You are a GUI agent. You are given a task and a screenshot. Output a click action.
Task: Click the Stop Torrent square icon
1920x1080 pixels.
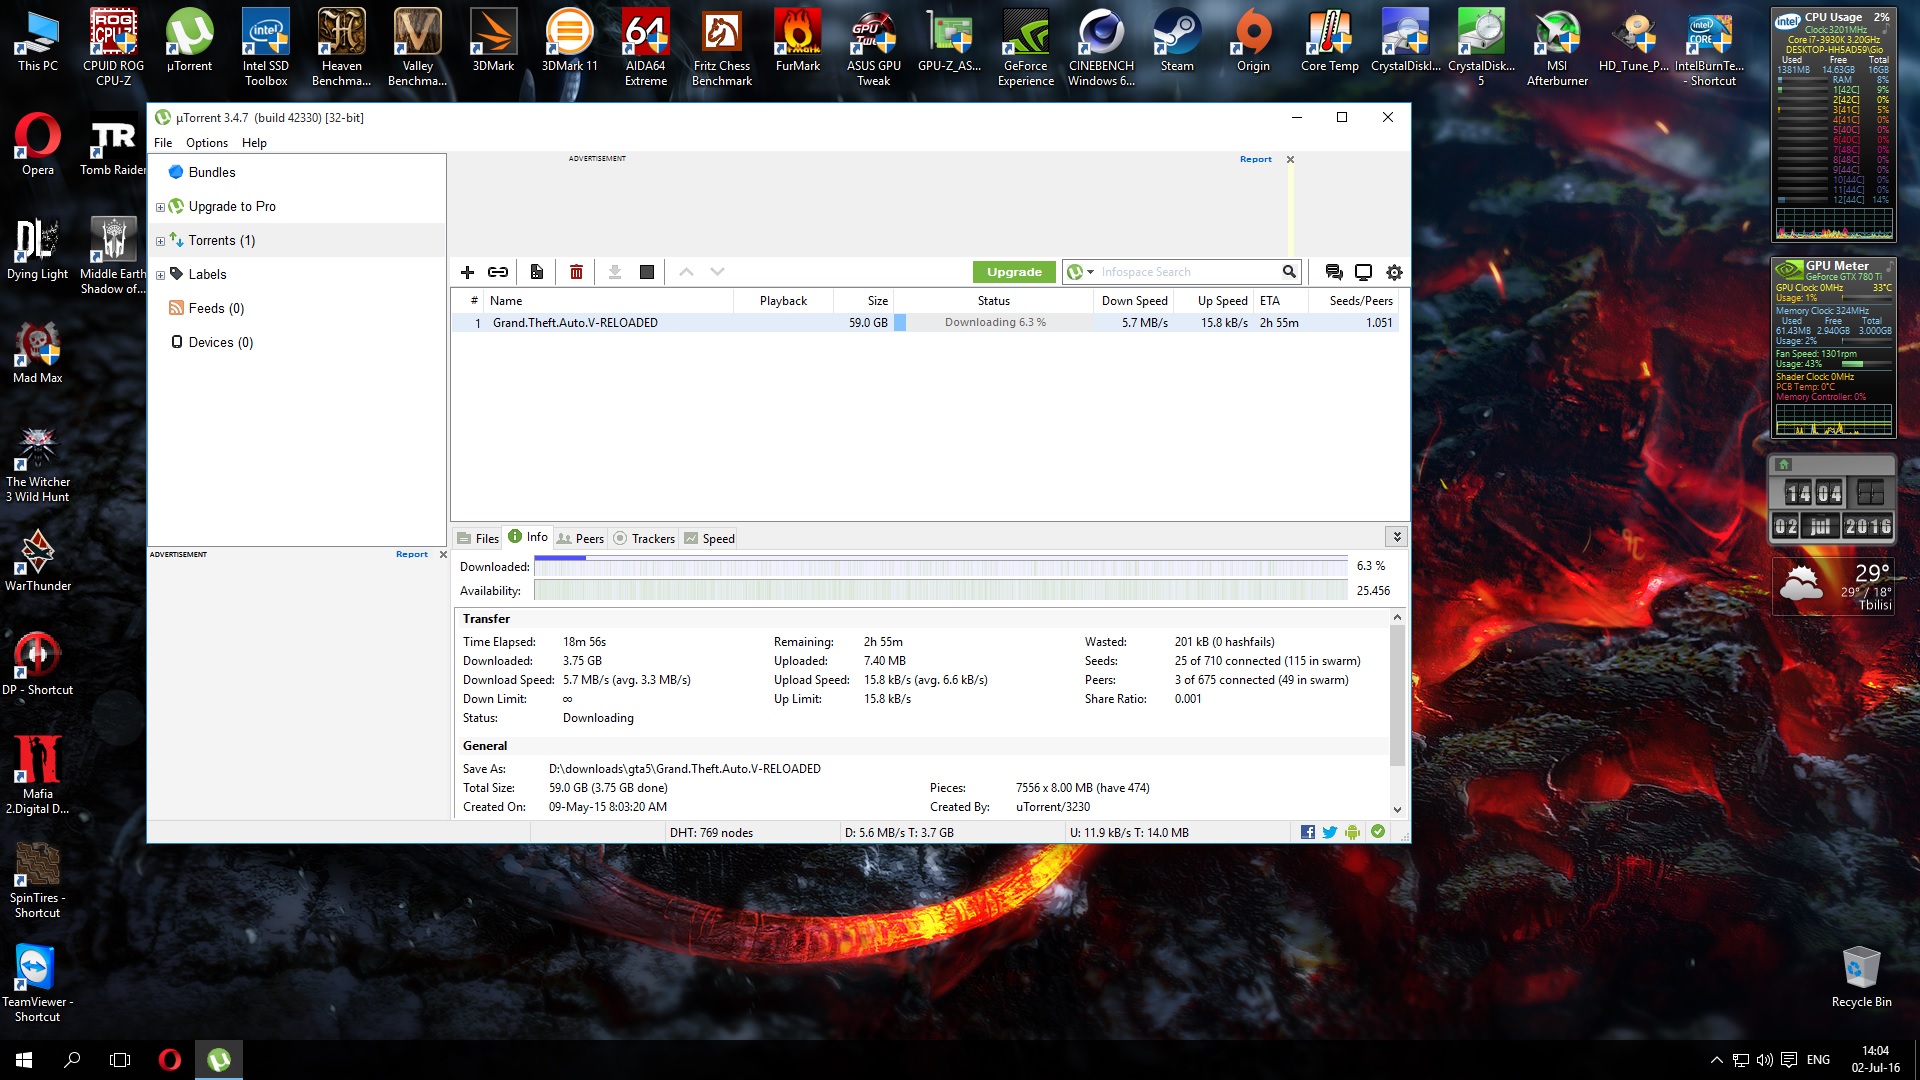point(647,272)
